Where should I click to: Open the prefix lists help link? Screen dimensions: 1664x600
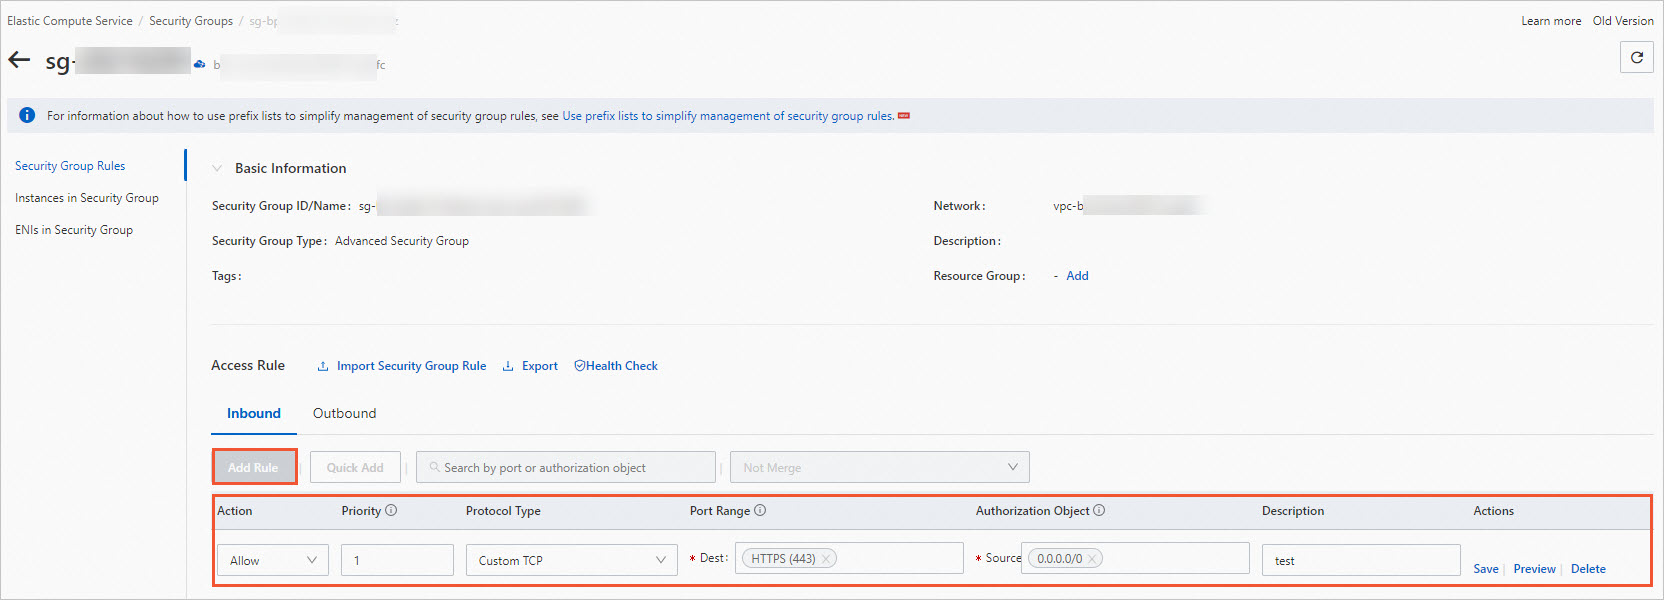pos(728,116)
